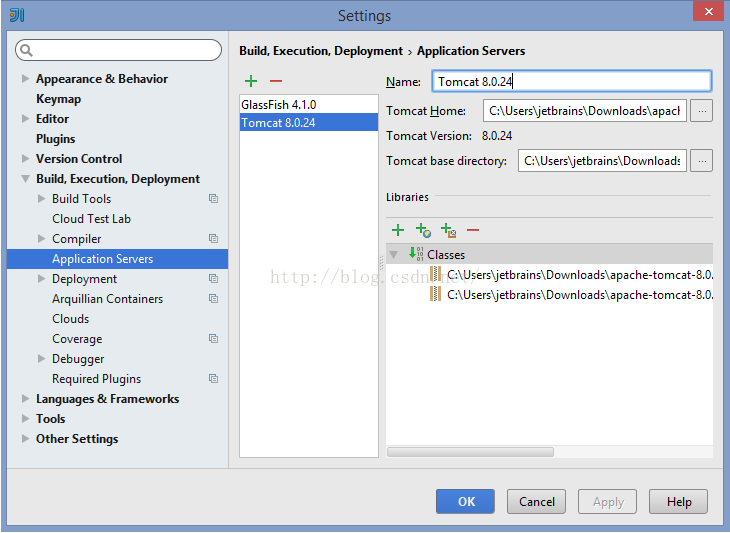This screenshot has width=730, height=533.
Task: Focus the settings search field
Action: click(119, 50)
